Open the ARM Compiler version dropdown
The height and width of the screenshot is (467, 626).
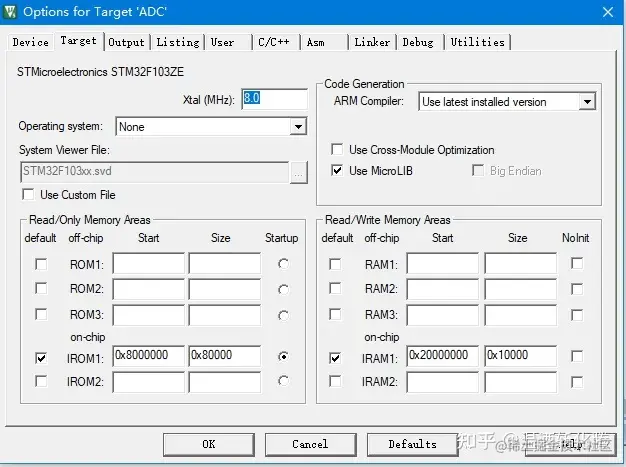(x=587, y=102)
